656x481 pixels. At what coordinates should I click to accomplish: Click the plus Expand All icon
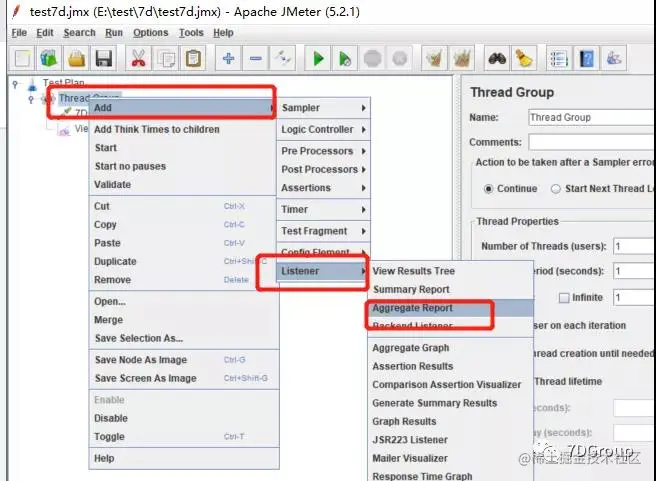click(228, 59)
